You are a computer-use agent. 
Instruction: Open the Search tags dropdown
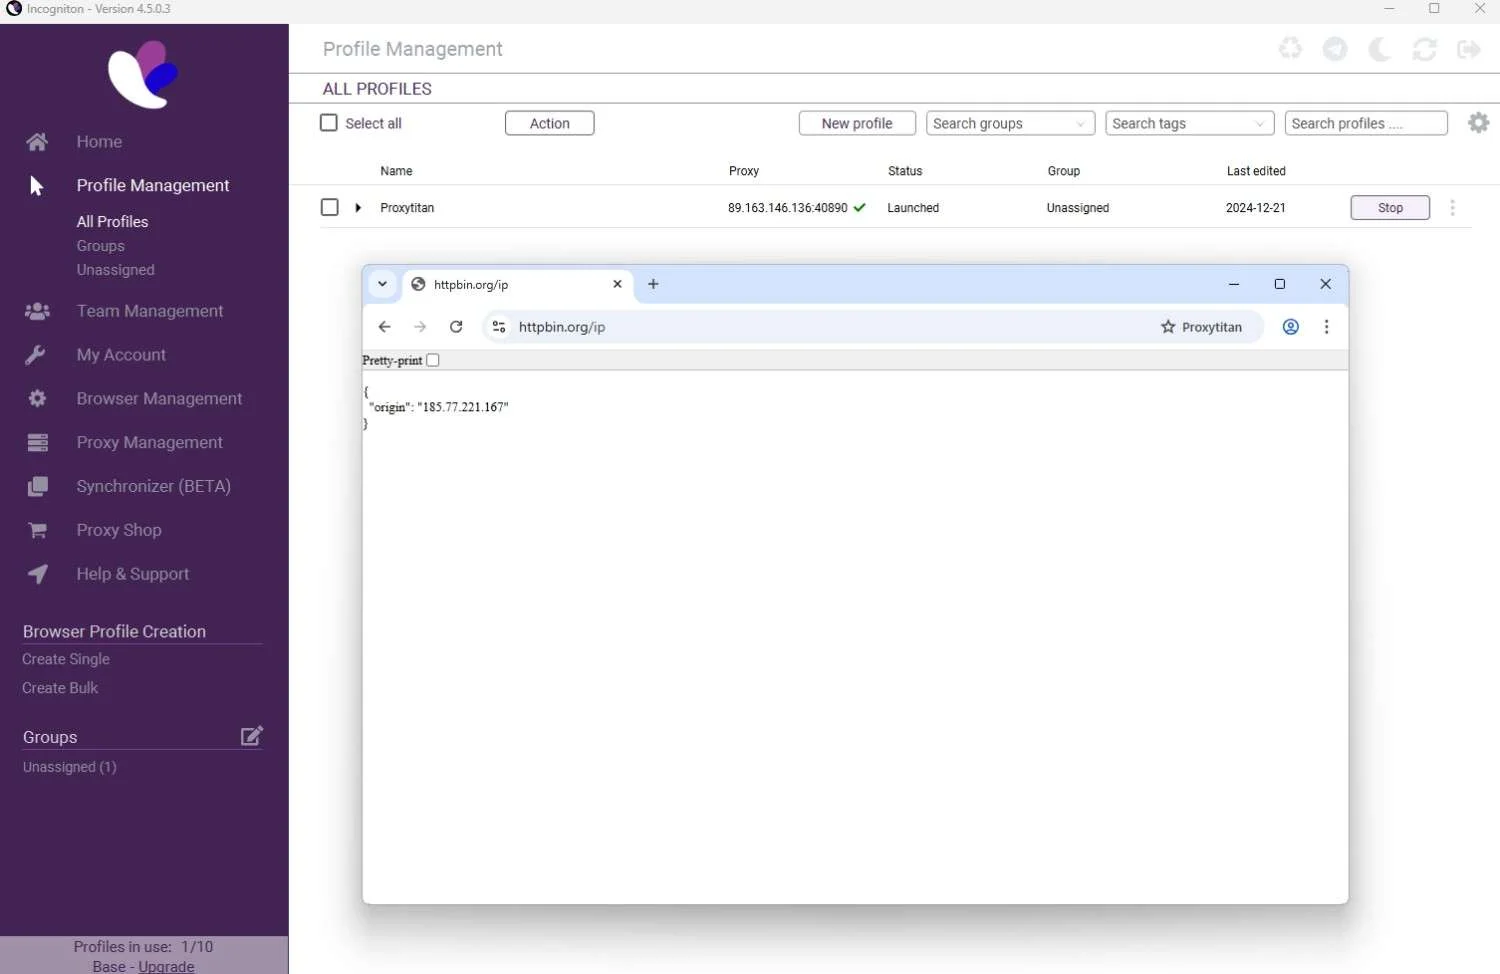click(x=1189, y=123)
